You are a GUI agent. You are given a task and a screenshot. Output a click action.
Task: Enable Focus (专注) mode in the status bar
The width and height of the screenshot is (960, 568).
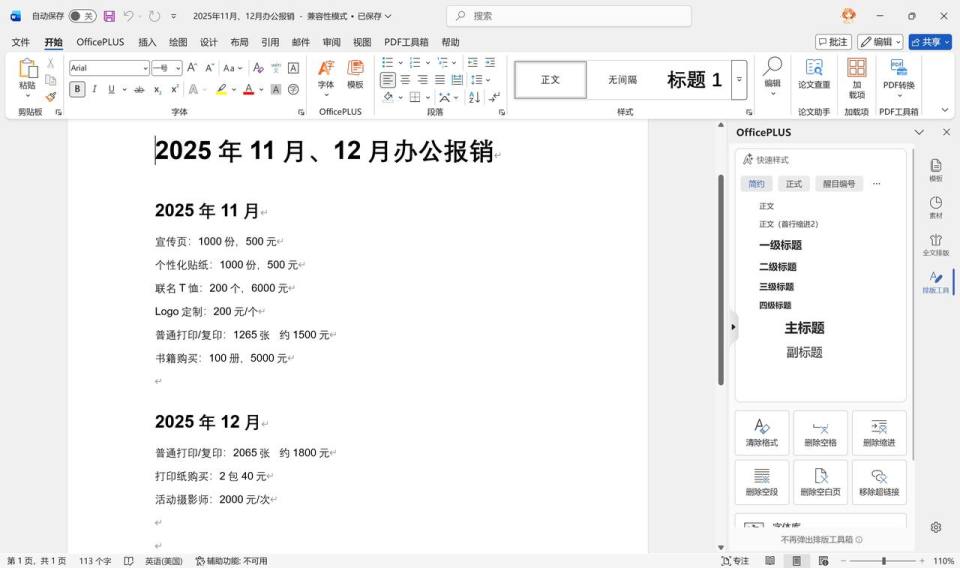coord(735,561)
